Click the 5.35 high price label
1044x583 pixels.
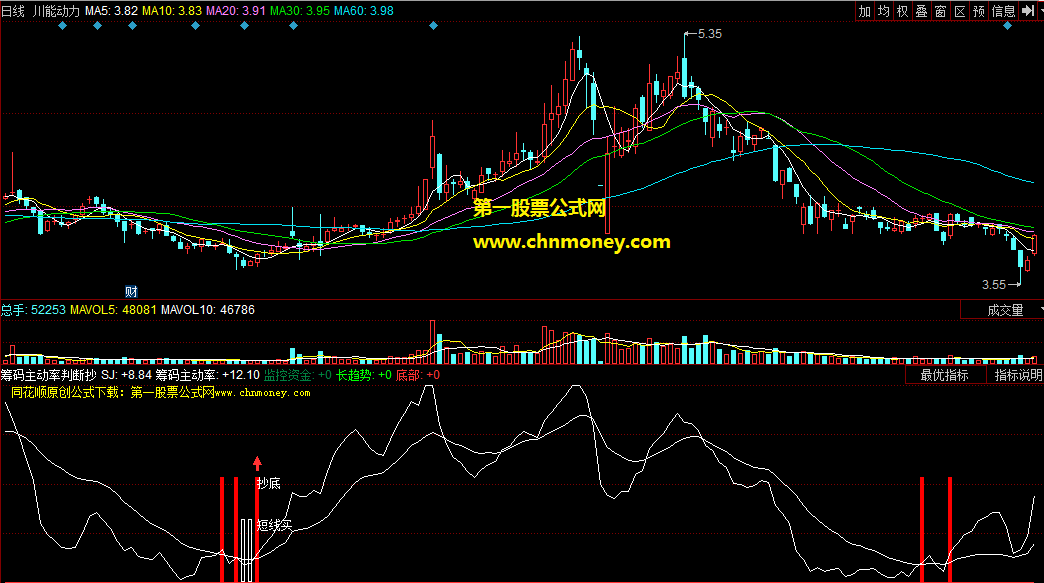[x=710, y=34]
